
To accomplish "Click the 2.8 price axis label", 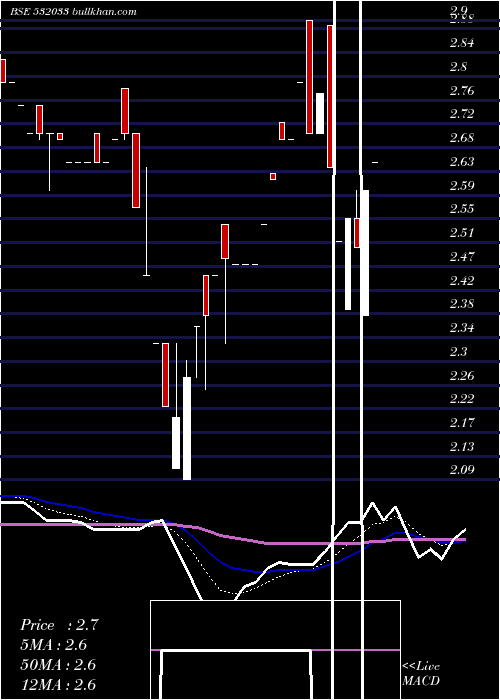I will tap(458, 67).
